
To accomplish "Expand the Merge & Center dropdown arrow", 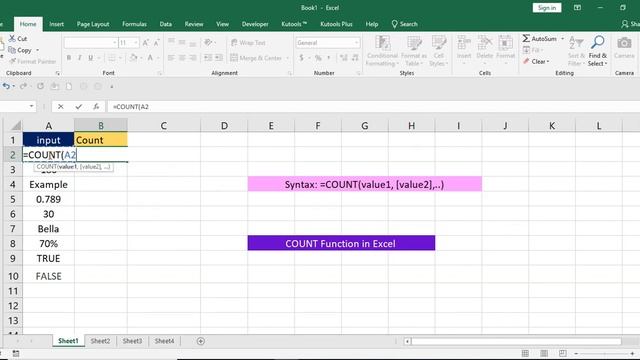I will (288, 58).
